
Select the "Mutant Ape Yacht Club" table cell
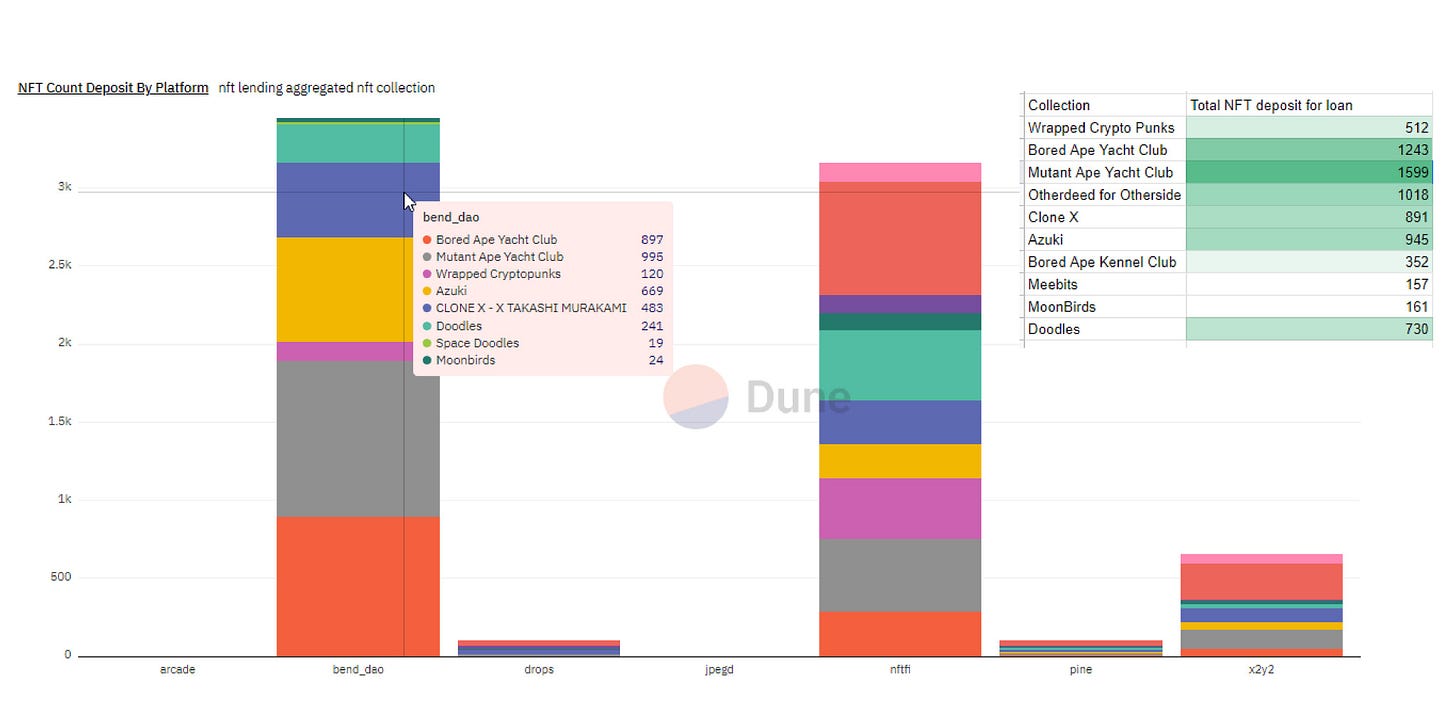pos(1105,172)
